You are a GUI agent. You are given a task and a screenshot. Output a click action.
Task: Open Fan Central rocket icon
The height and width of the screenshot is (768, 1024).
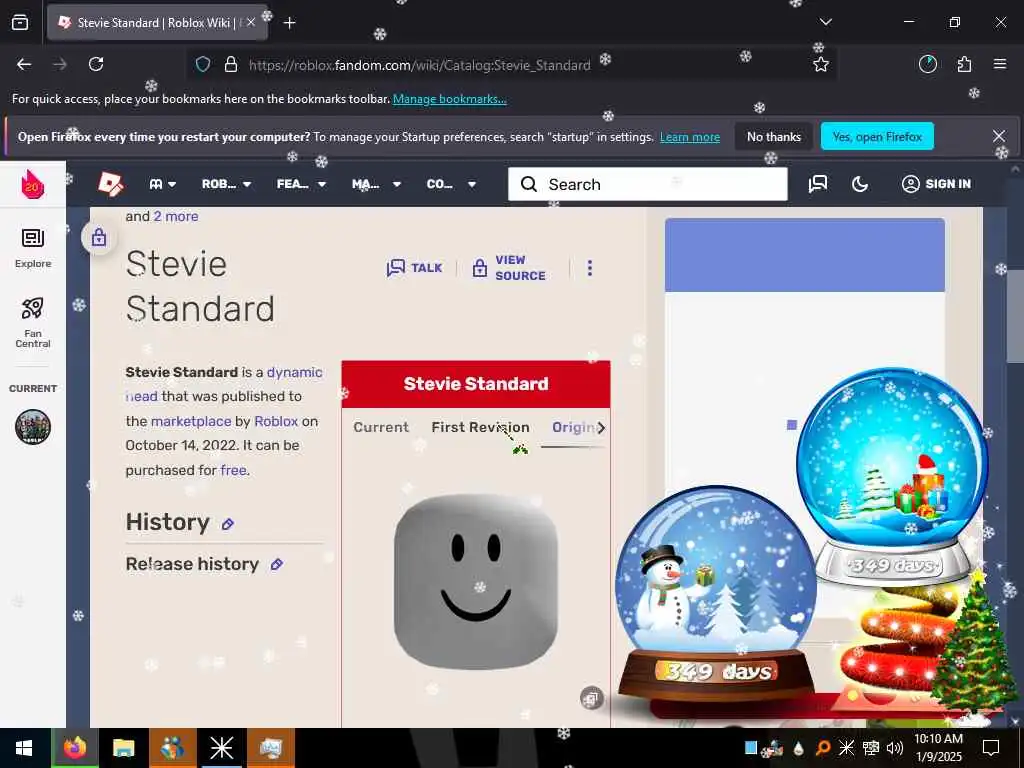33,322
